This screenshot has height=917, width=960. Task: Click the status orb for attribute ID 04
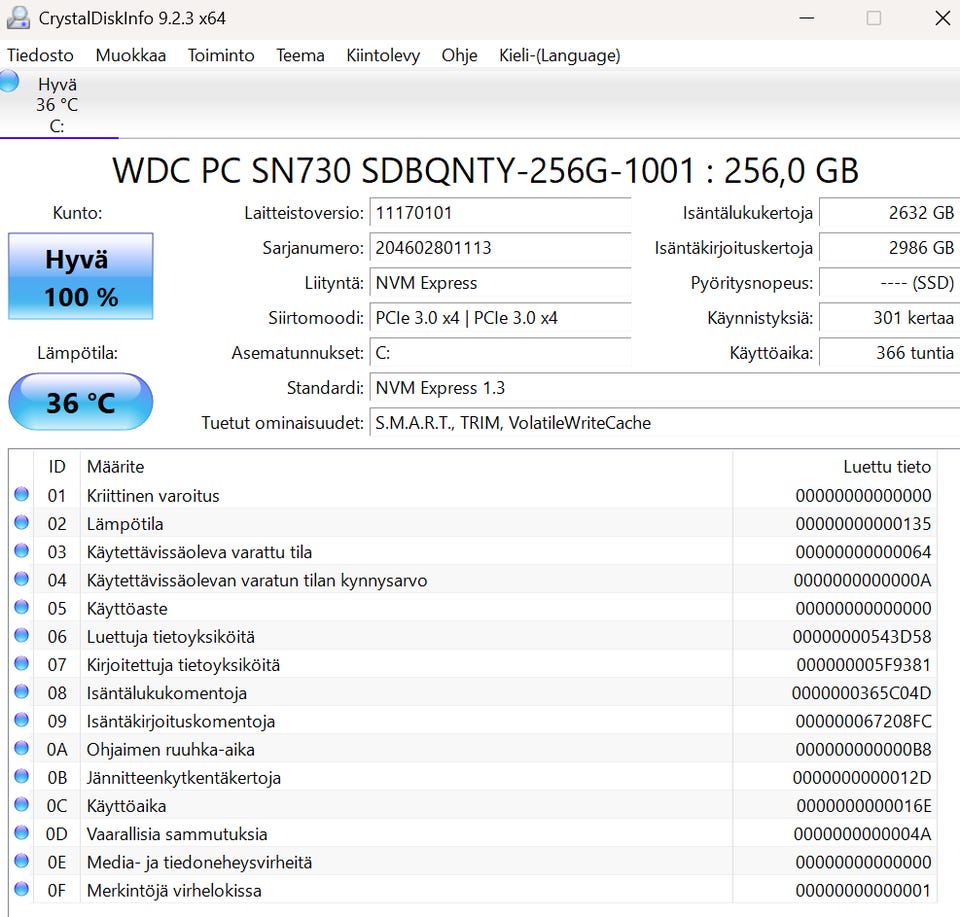(x=21, y=578)
